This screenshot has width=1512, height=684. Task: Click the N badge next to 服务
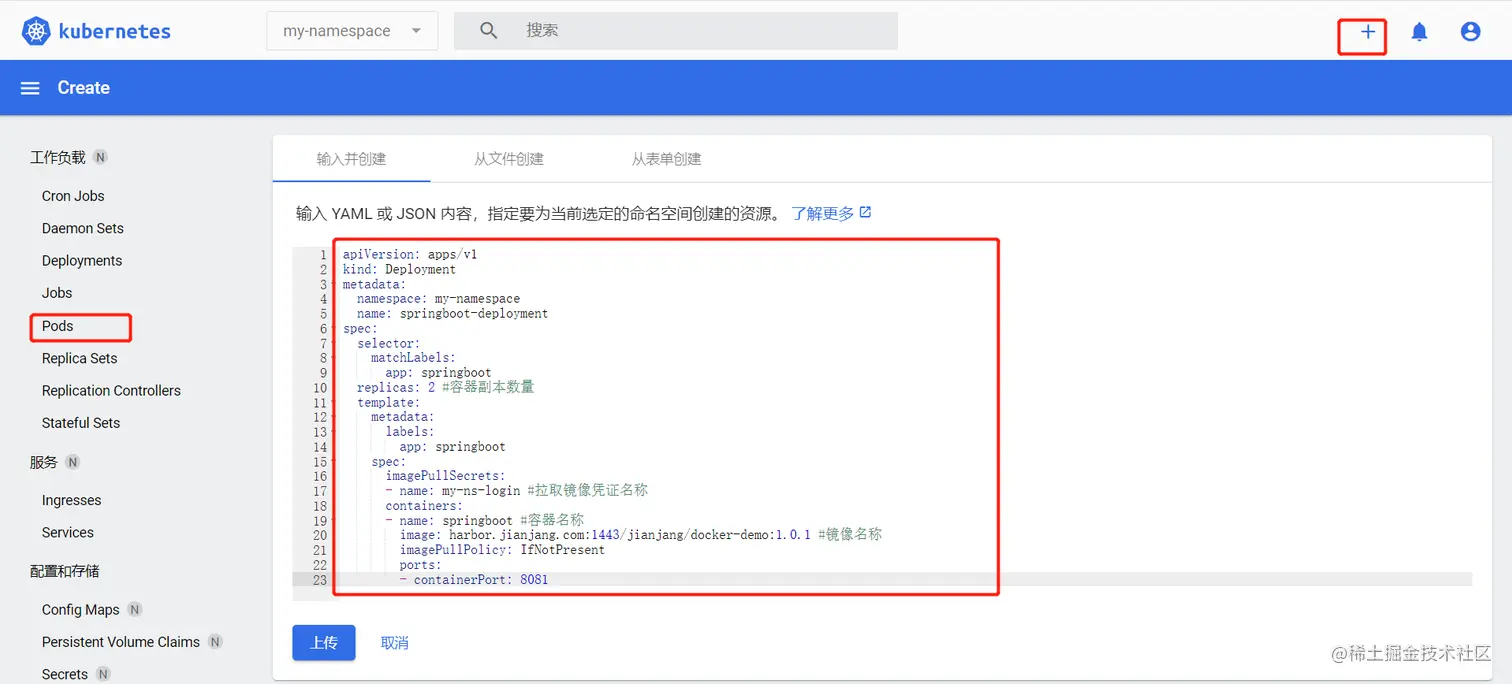pyautogui.click(x=72, y=462)
